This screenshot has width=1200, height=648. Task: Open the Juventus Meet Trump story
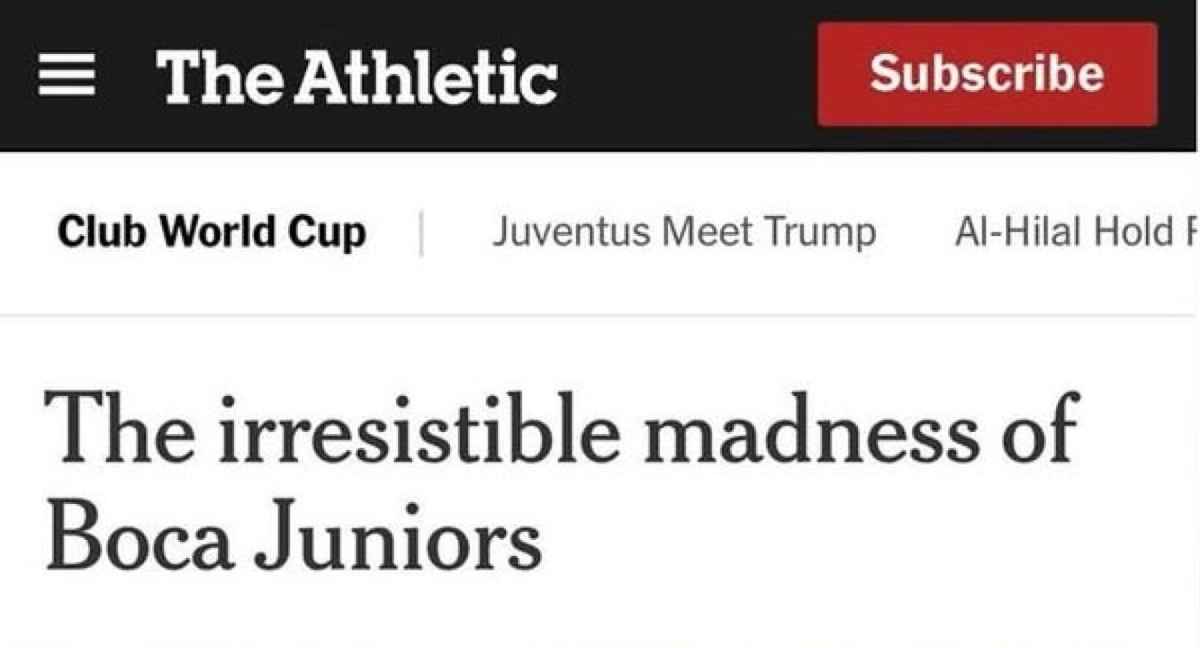click(x=684, y=232)
